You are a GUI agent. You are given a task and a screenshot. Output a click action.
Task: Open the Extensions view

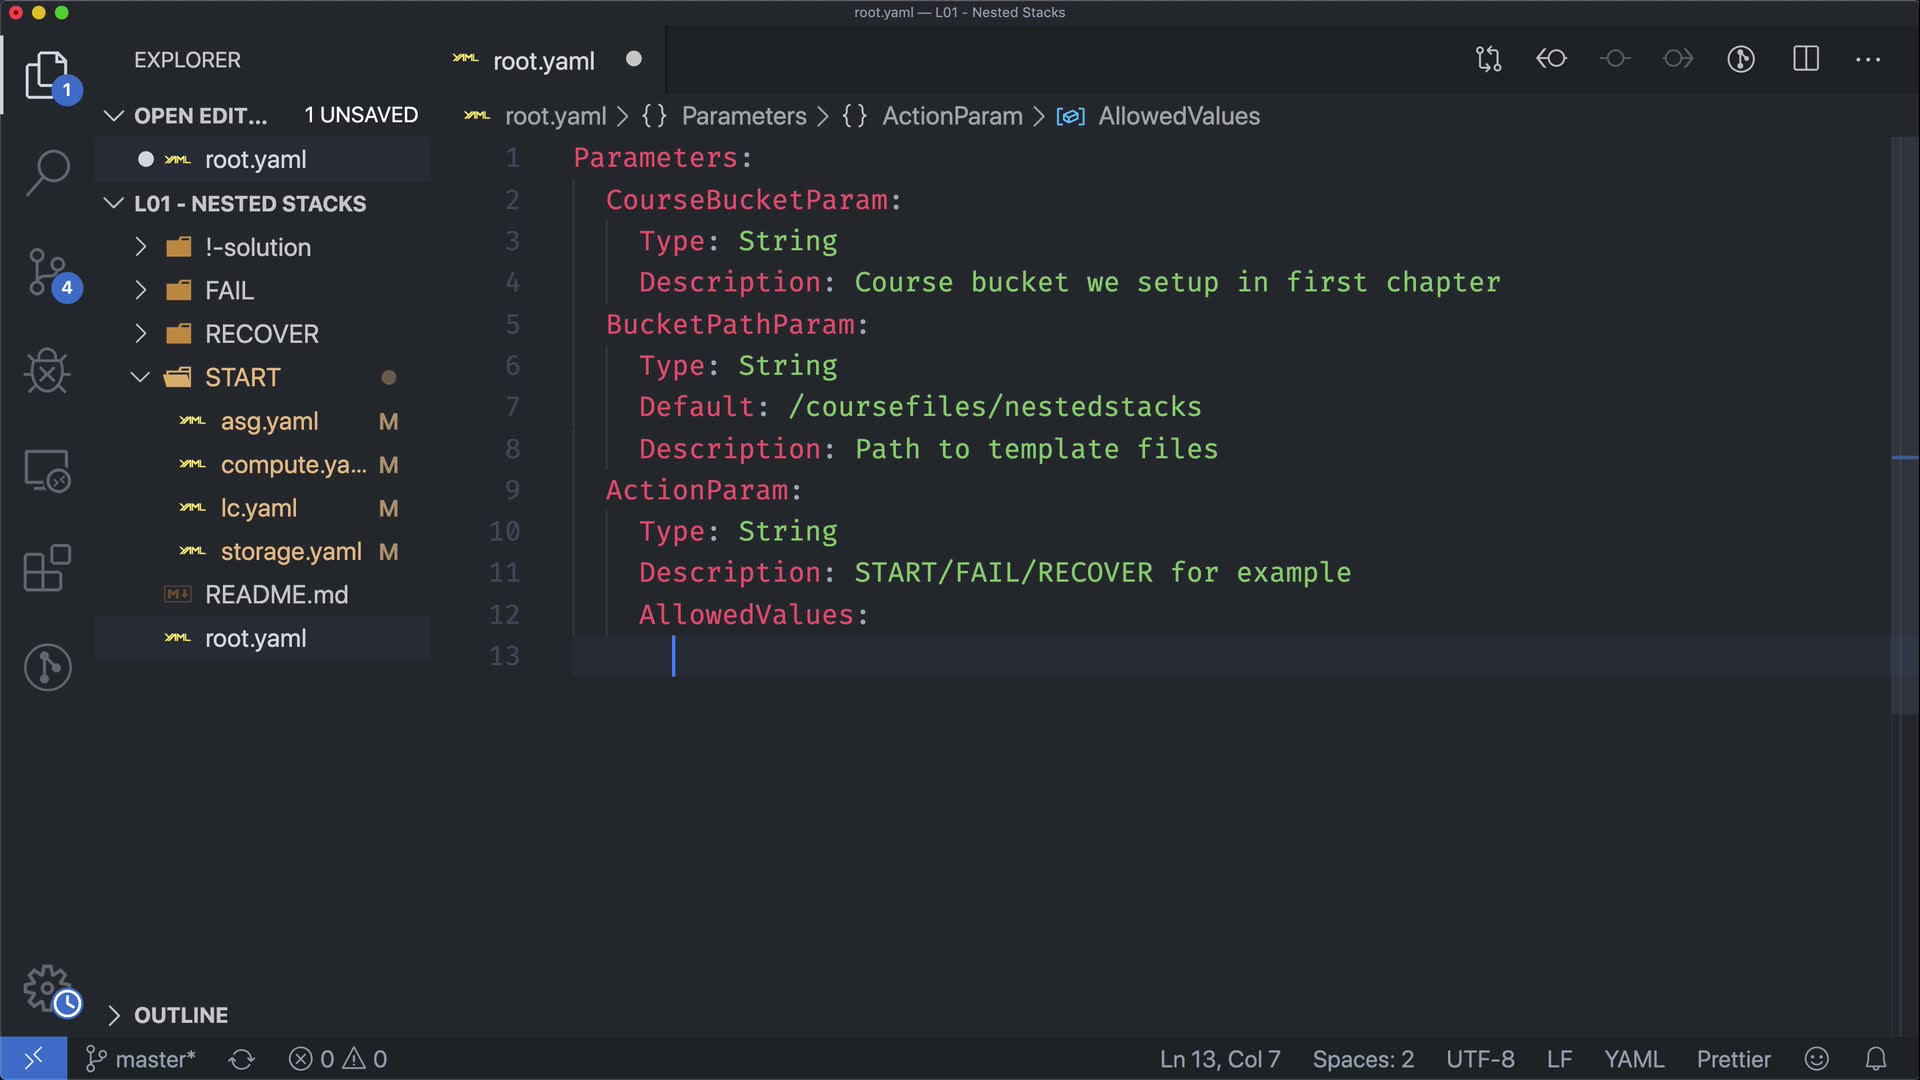point(47,568)
